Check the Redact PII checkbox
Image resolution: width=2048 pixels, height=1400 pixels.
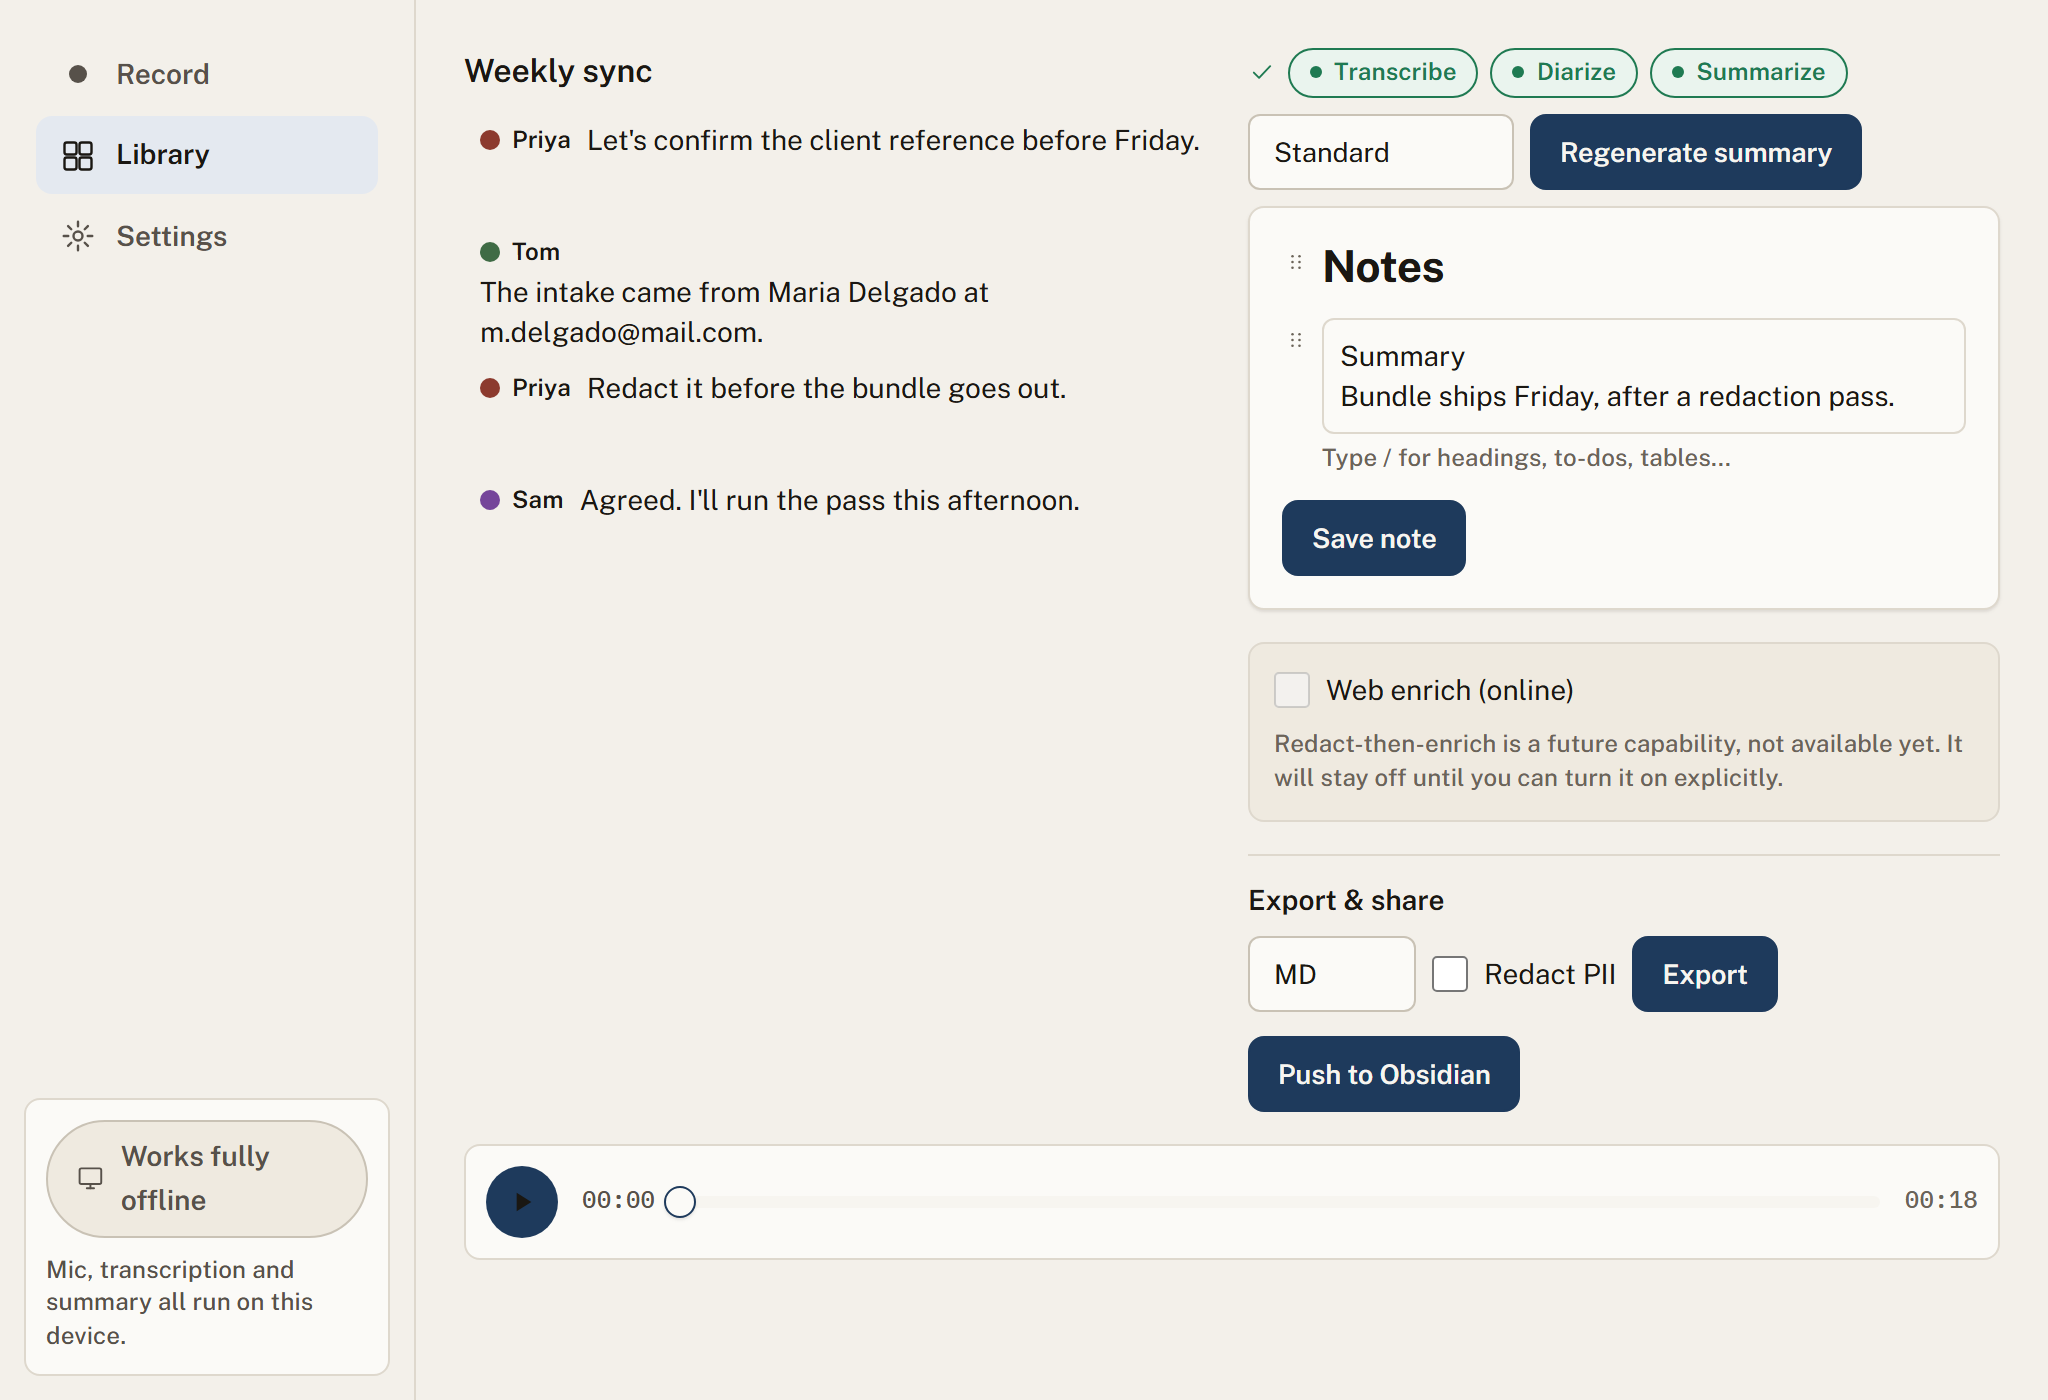pos(1450,974)
